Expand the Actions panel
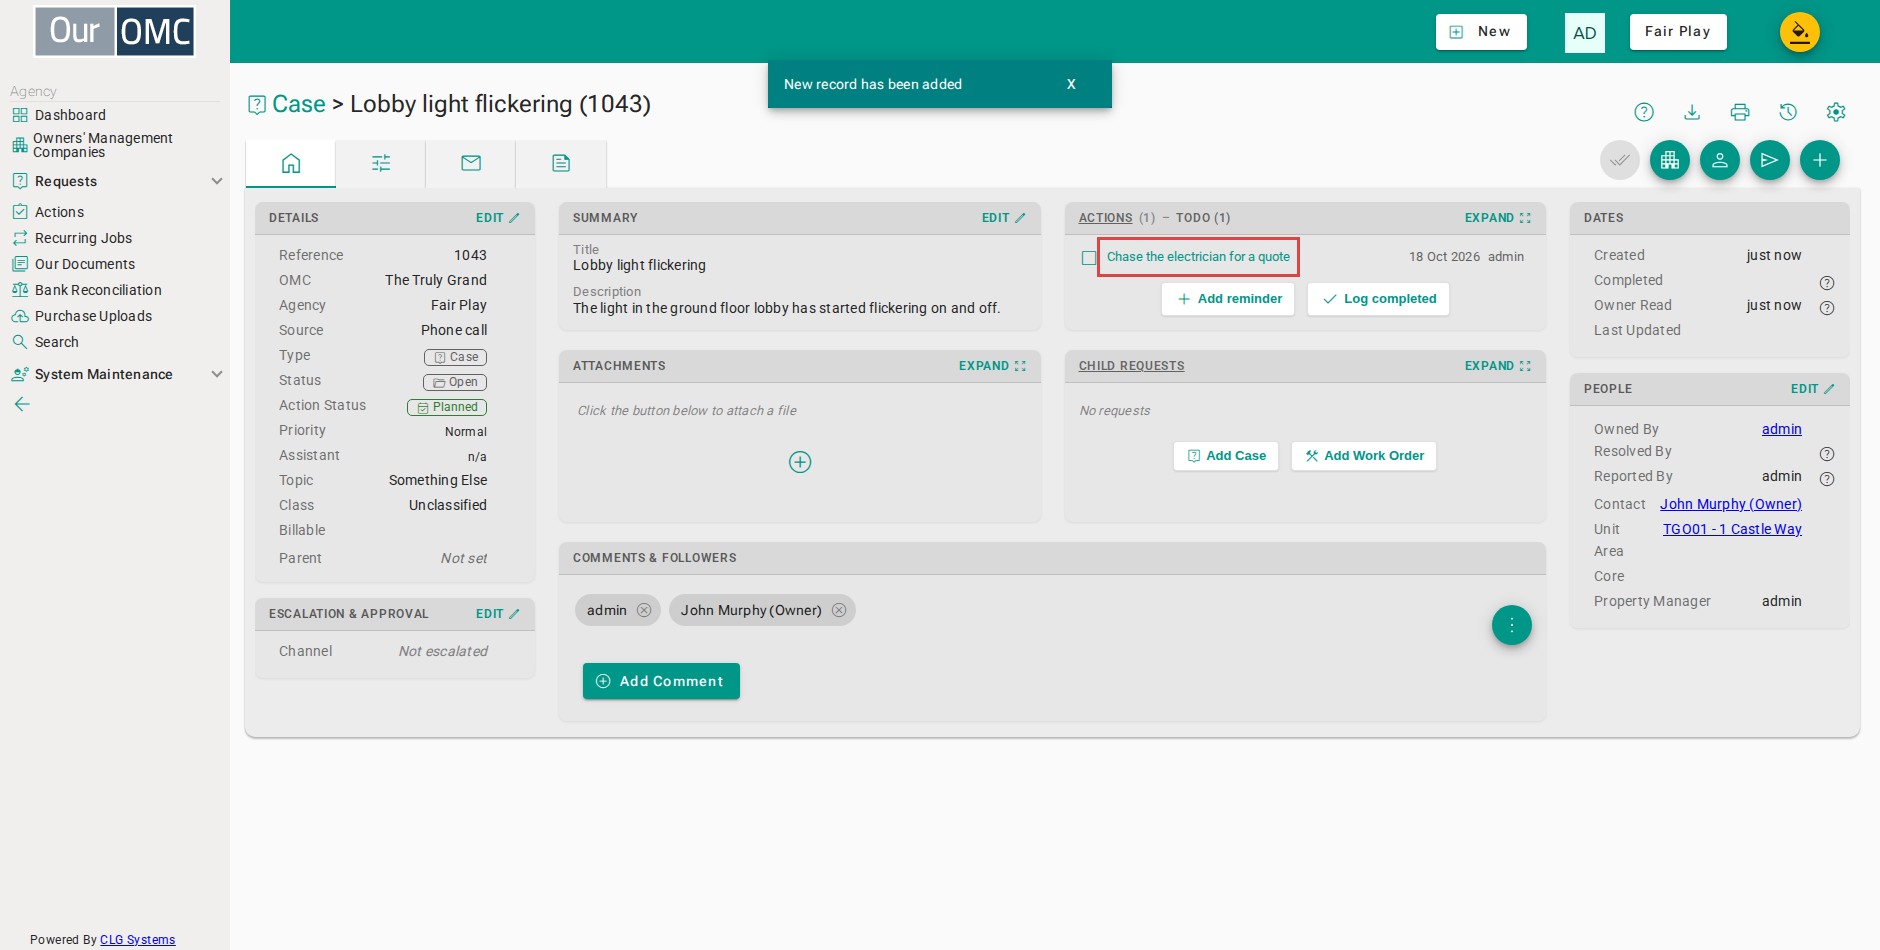This screenshot has height=950, width=1880. 1498,218
